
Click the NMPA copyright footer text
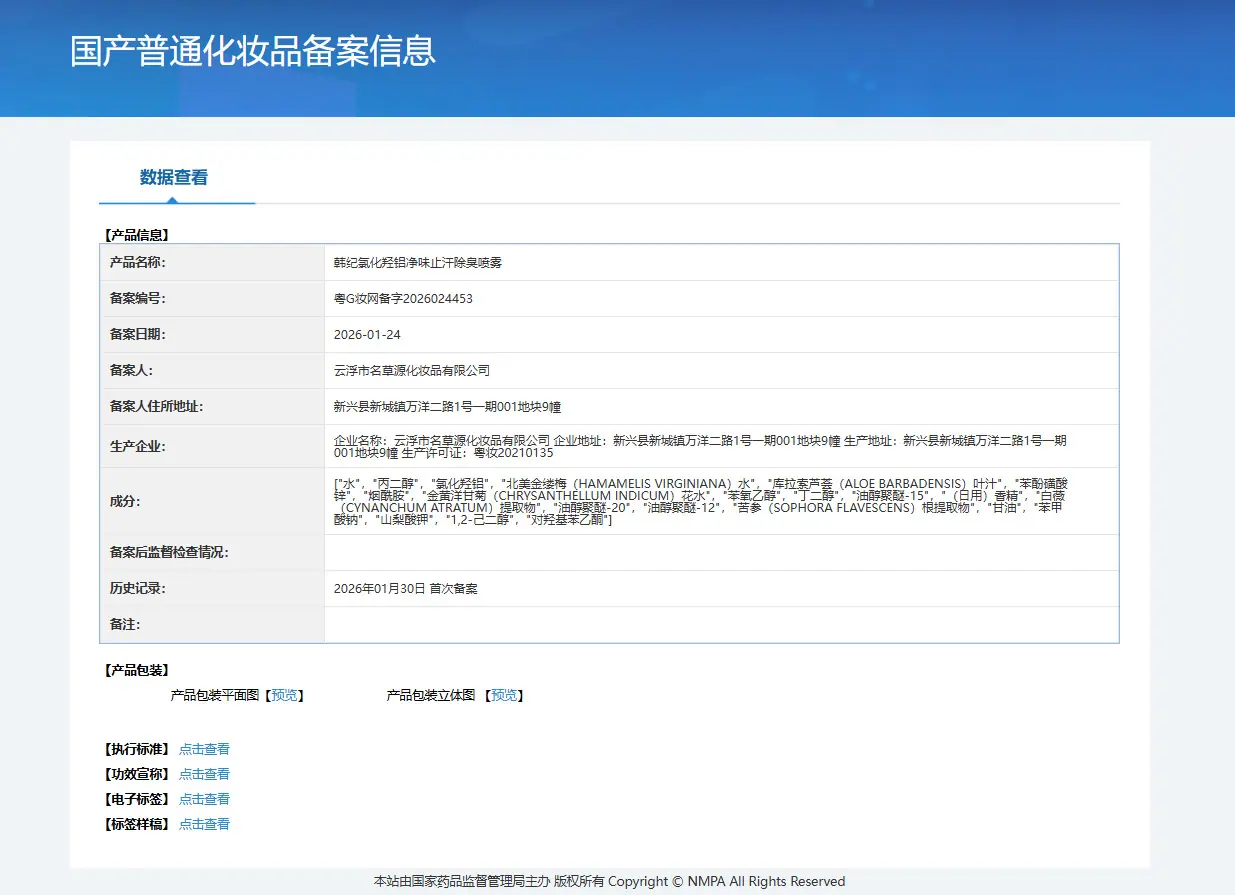(x=610, y=882)
